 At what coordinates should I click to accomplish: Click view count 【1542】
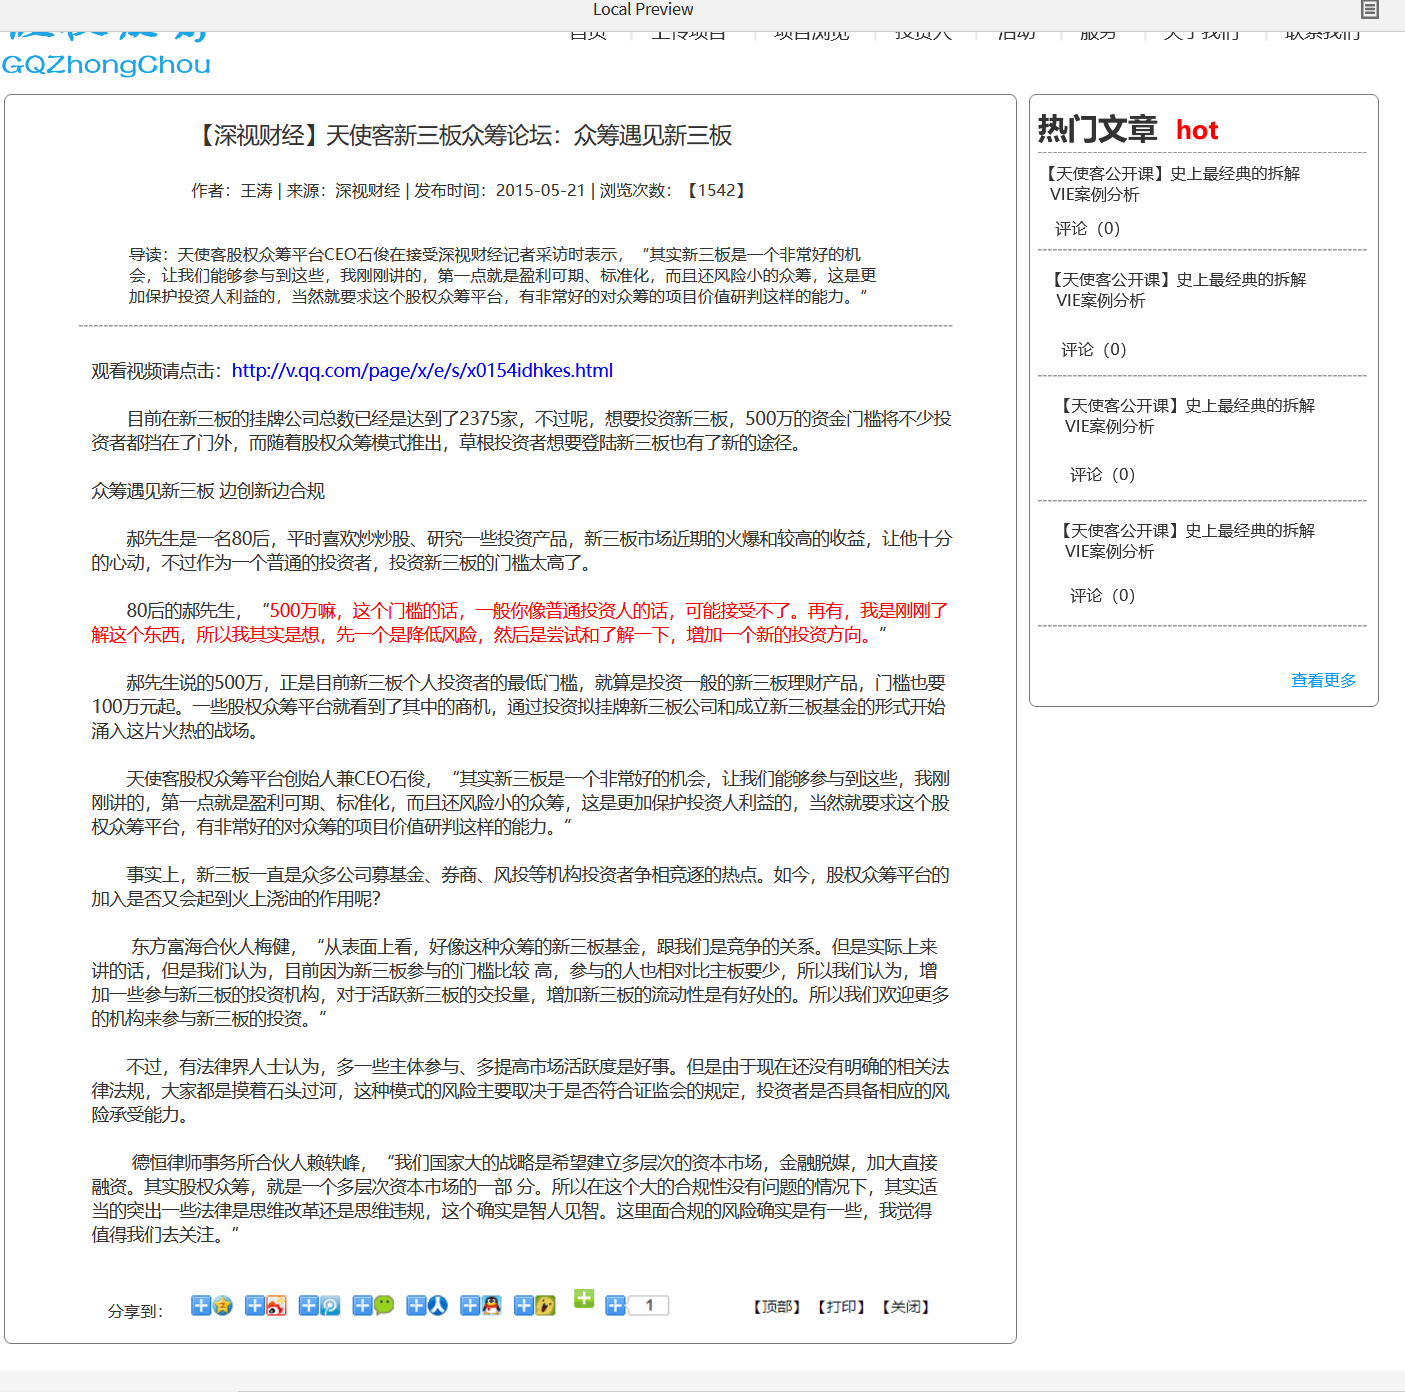(716, 190)
